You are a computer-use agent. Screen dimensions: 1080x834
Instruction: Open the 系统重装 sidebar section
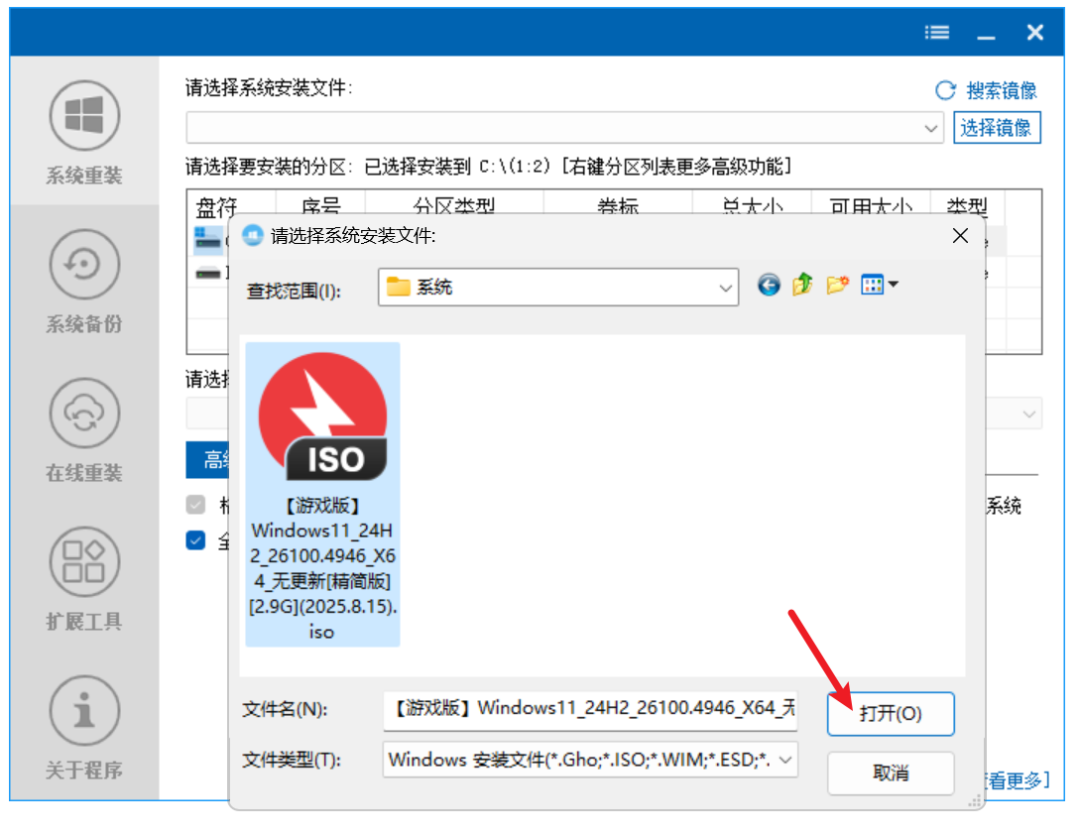click(84, 132)
